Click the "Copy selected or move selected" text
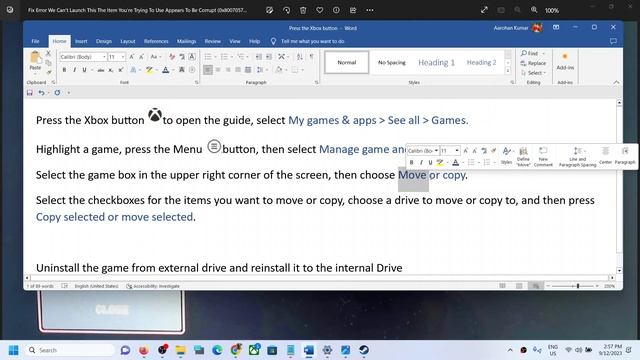This screenshot has width=640, height=360. pos(114,217)
